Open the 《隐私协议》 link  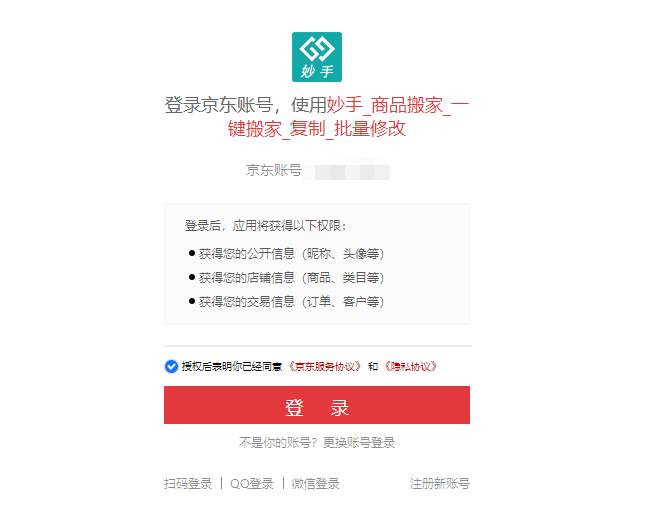click(x=409, y=367)
